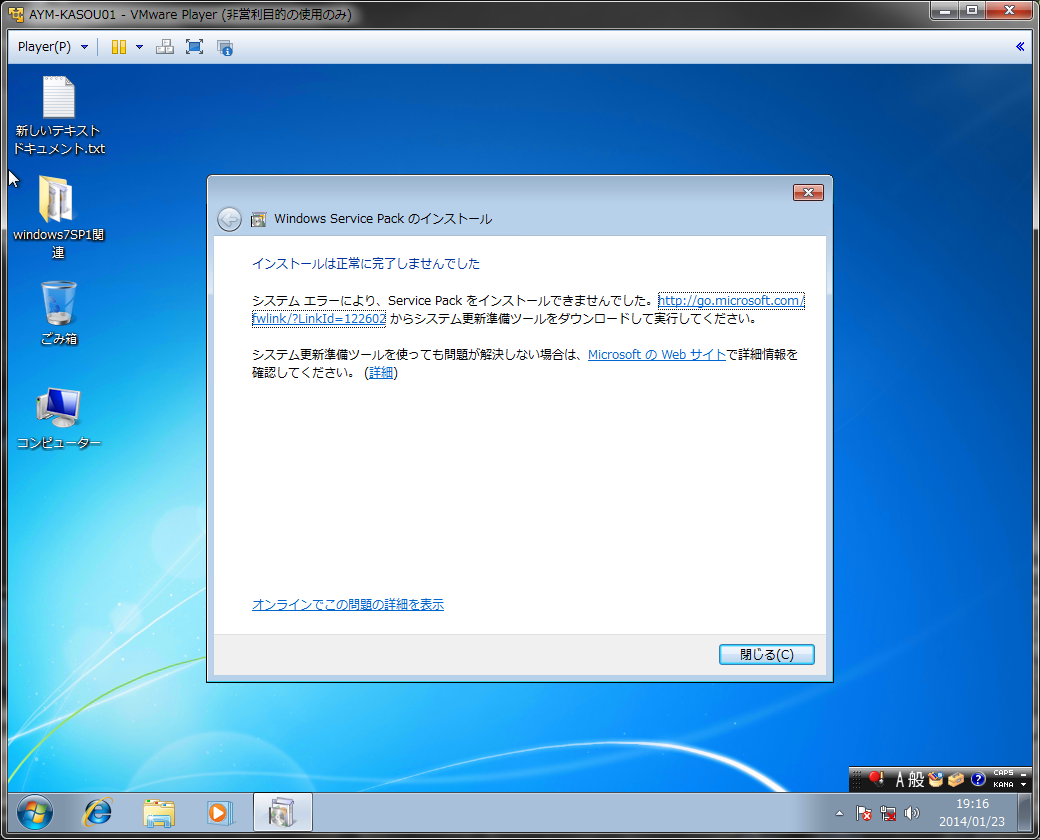This screenshot has height=840, width=1040.
Task: Minimize the language bar with its dash
Action: click(x=1023, y=774)
